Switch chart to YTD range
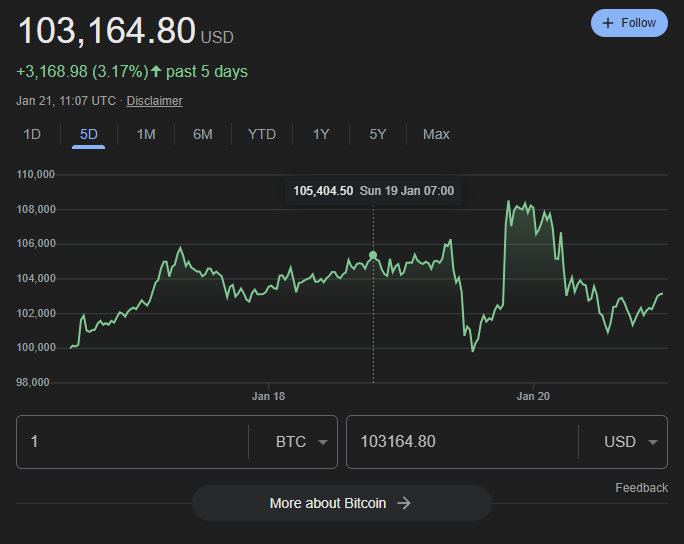The image size is (684, 544). 262,134
